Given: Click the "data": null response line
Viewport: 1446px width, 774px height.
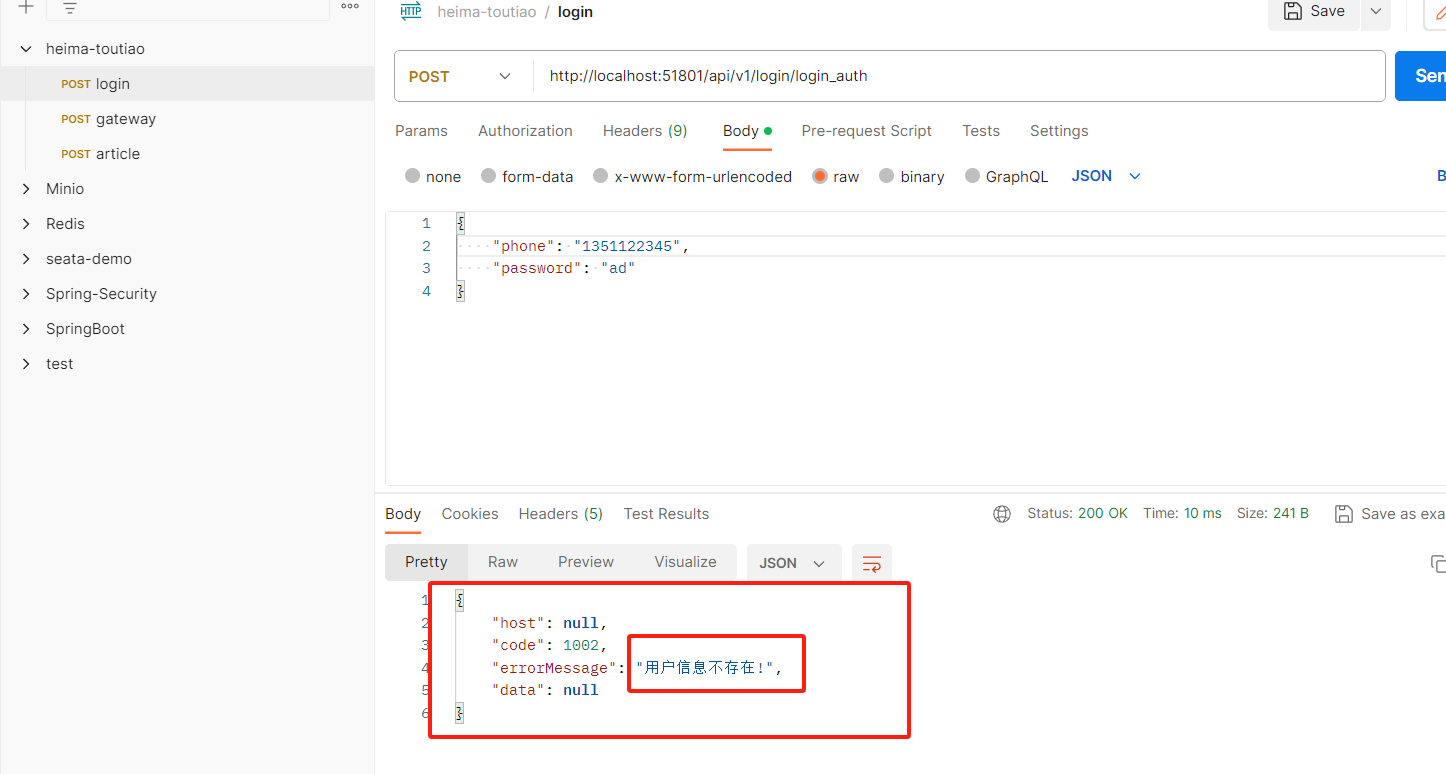Looking at the screenshot, I should (545, 690).
